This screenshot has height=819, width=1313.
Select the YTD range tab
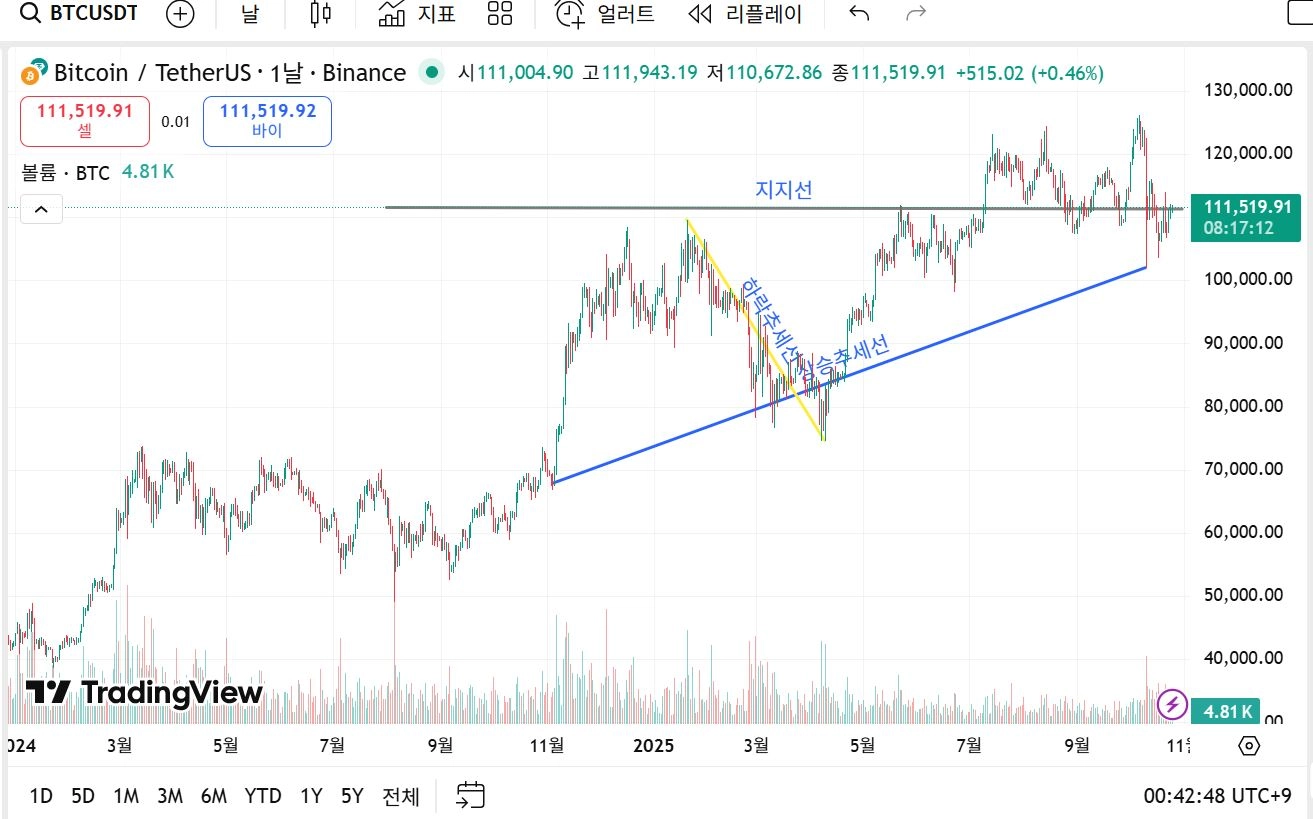263,796
